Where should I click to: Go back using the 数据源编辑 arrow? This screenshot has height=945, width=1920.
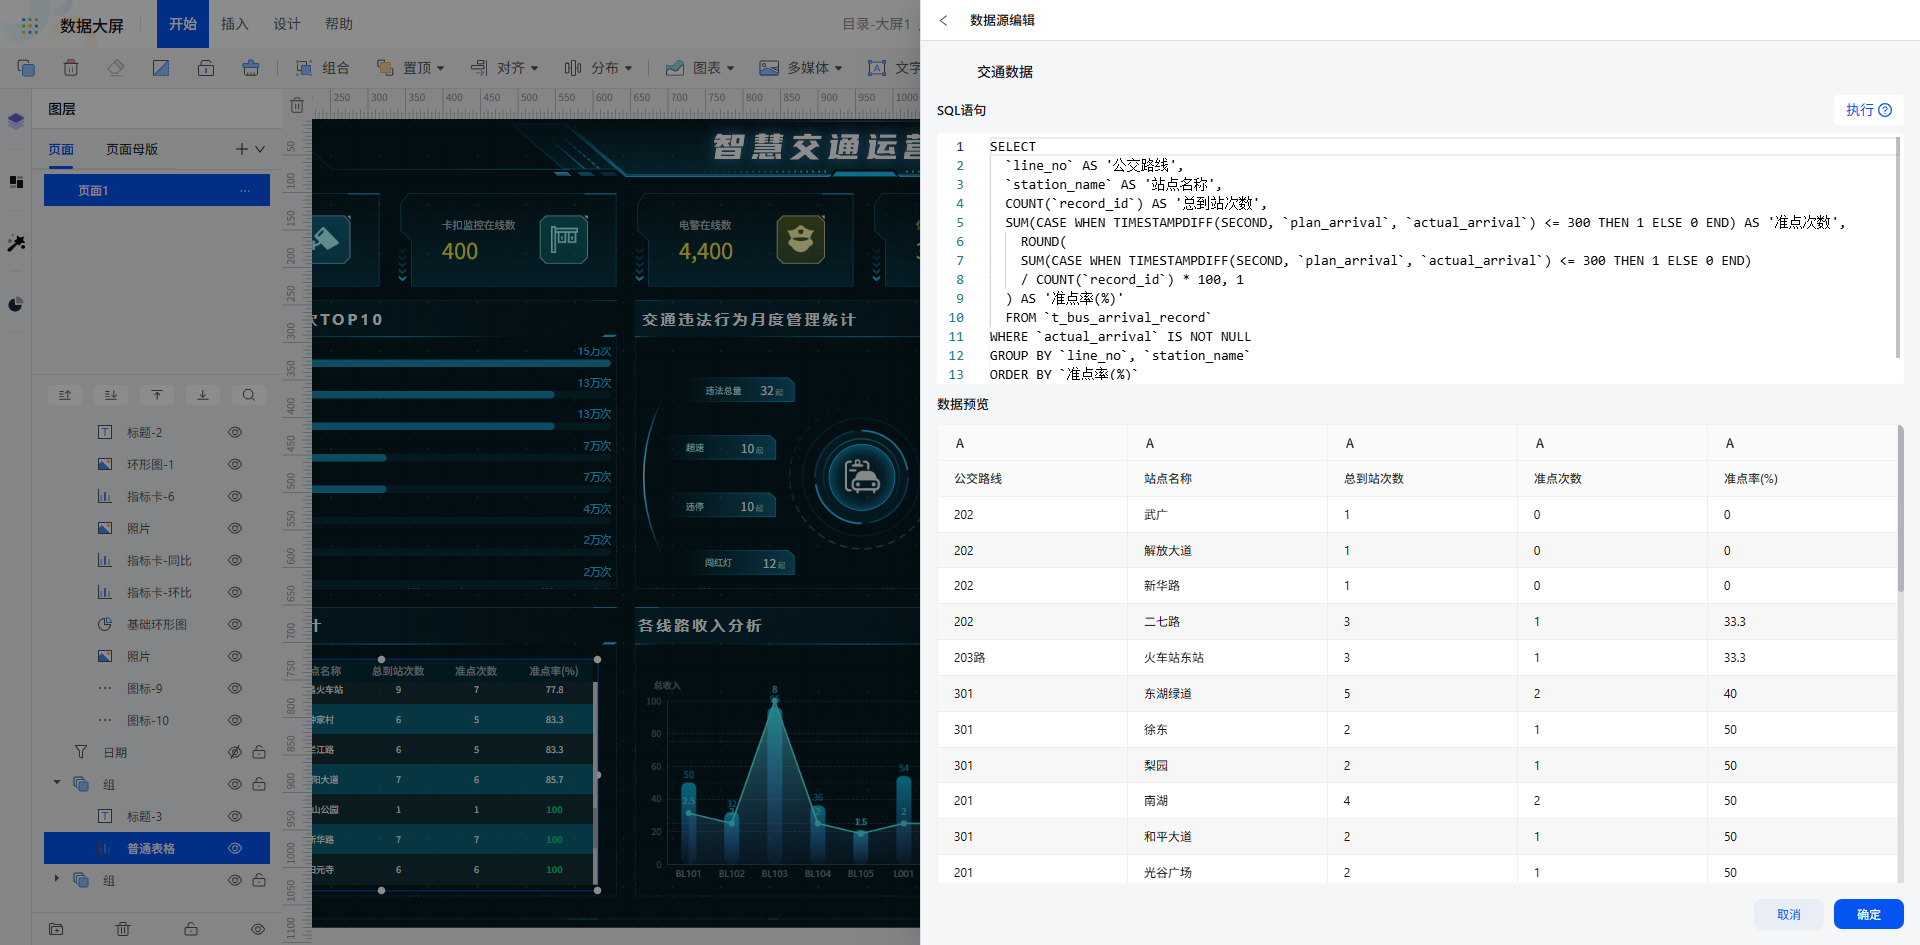coord(943,20)
